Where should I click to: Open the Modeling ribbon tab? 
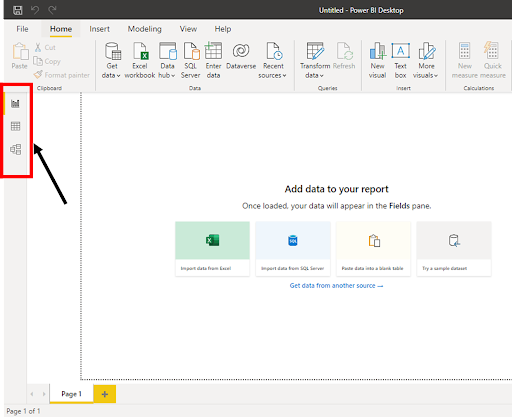(145, 29)
